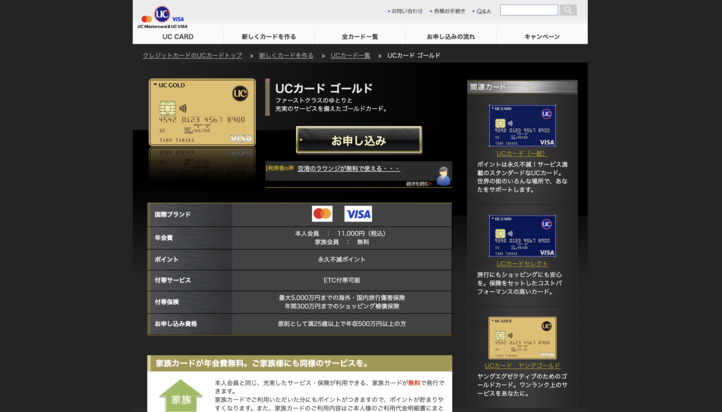Open the 空港のラウンジが無料で使える testimonial link

coord(348,169)
